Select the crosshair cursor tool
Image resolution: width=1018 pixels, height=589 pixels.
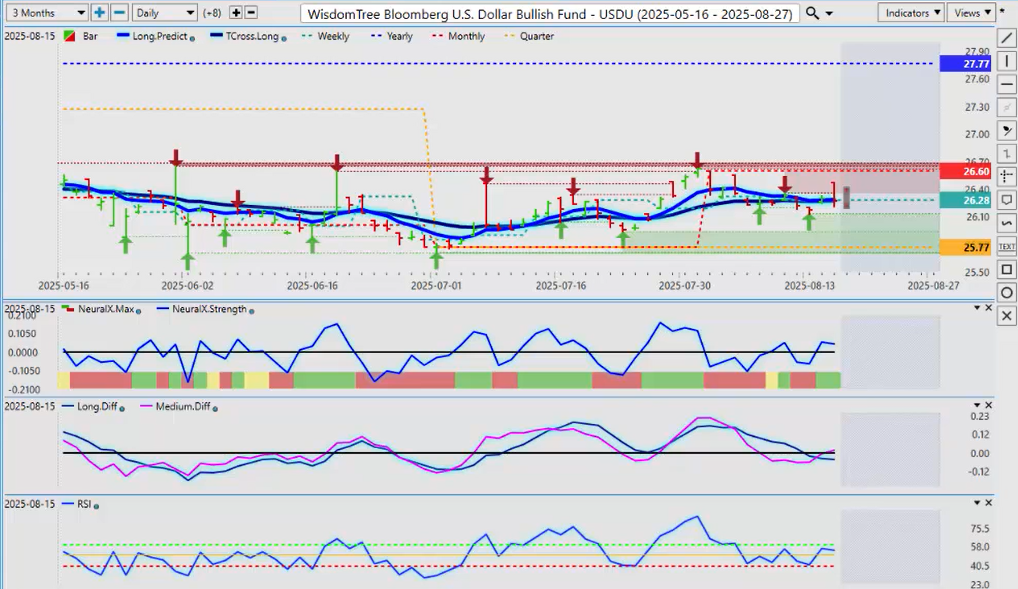pyautogui.click(x=1007, y=177)
